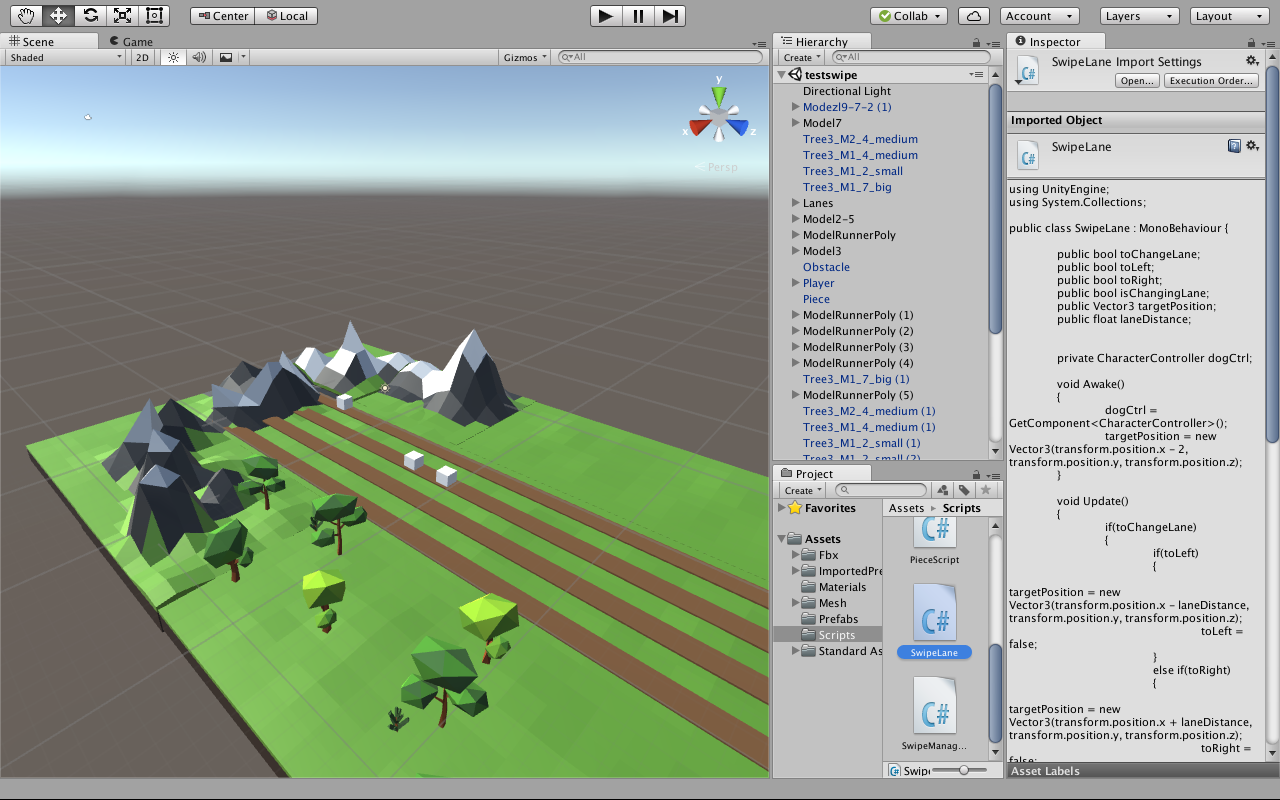
Task: Adjust the Project icon size slider
Action: [x=964, y=770]
